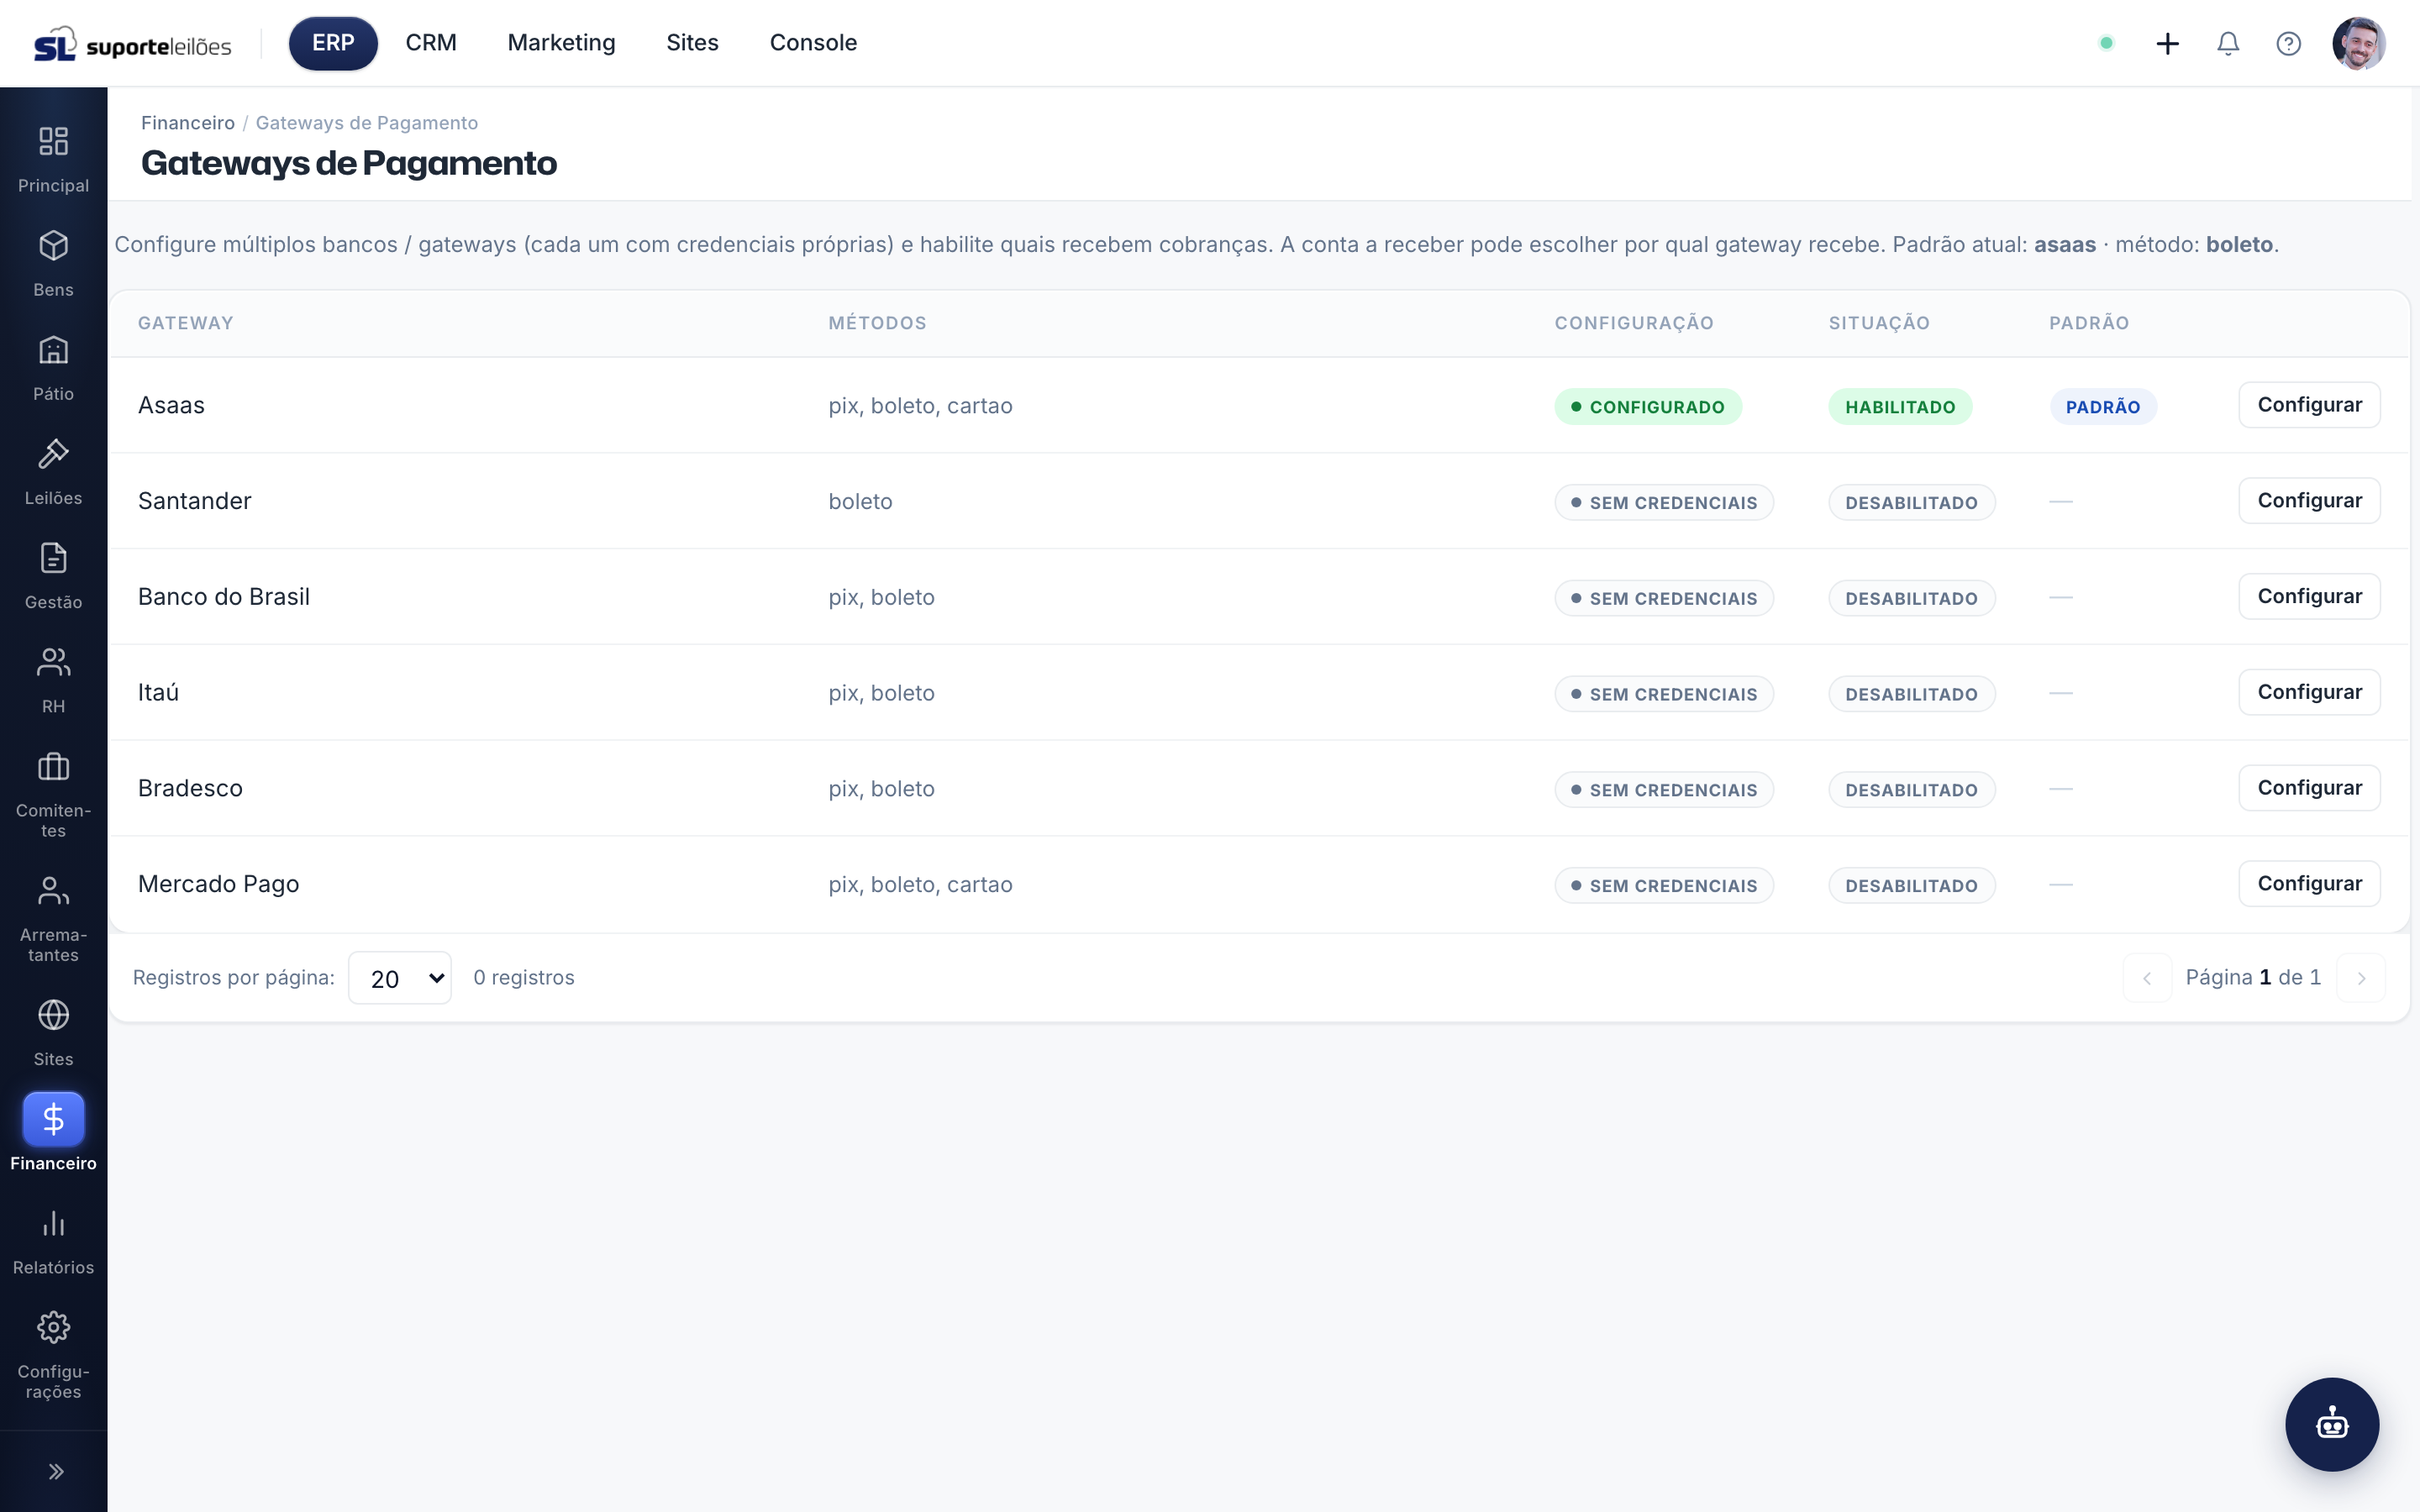Viewport: 2420px width, 1512px height.
Task: Click the SITUAÇÃO column header
Action: click(1879, 323)
